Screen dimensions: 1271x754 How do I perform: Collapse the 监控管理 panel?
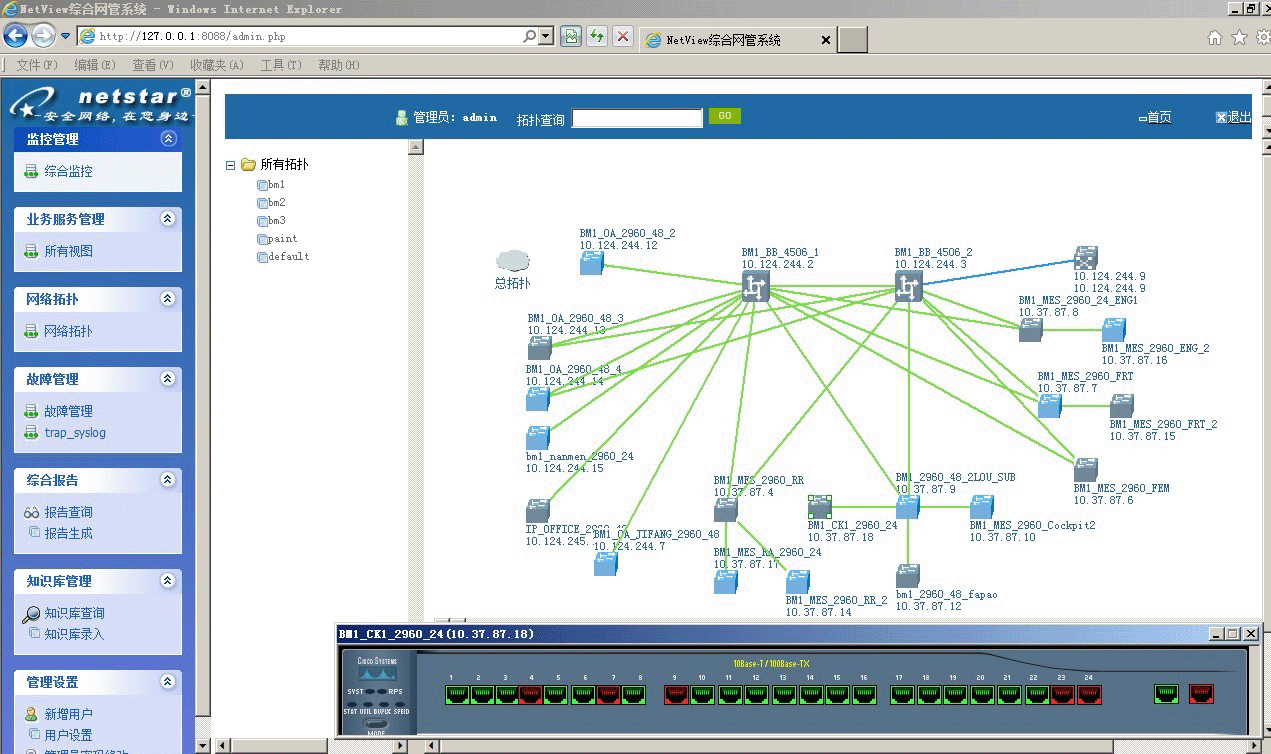pos(168,139)
